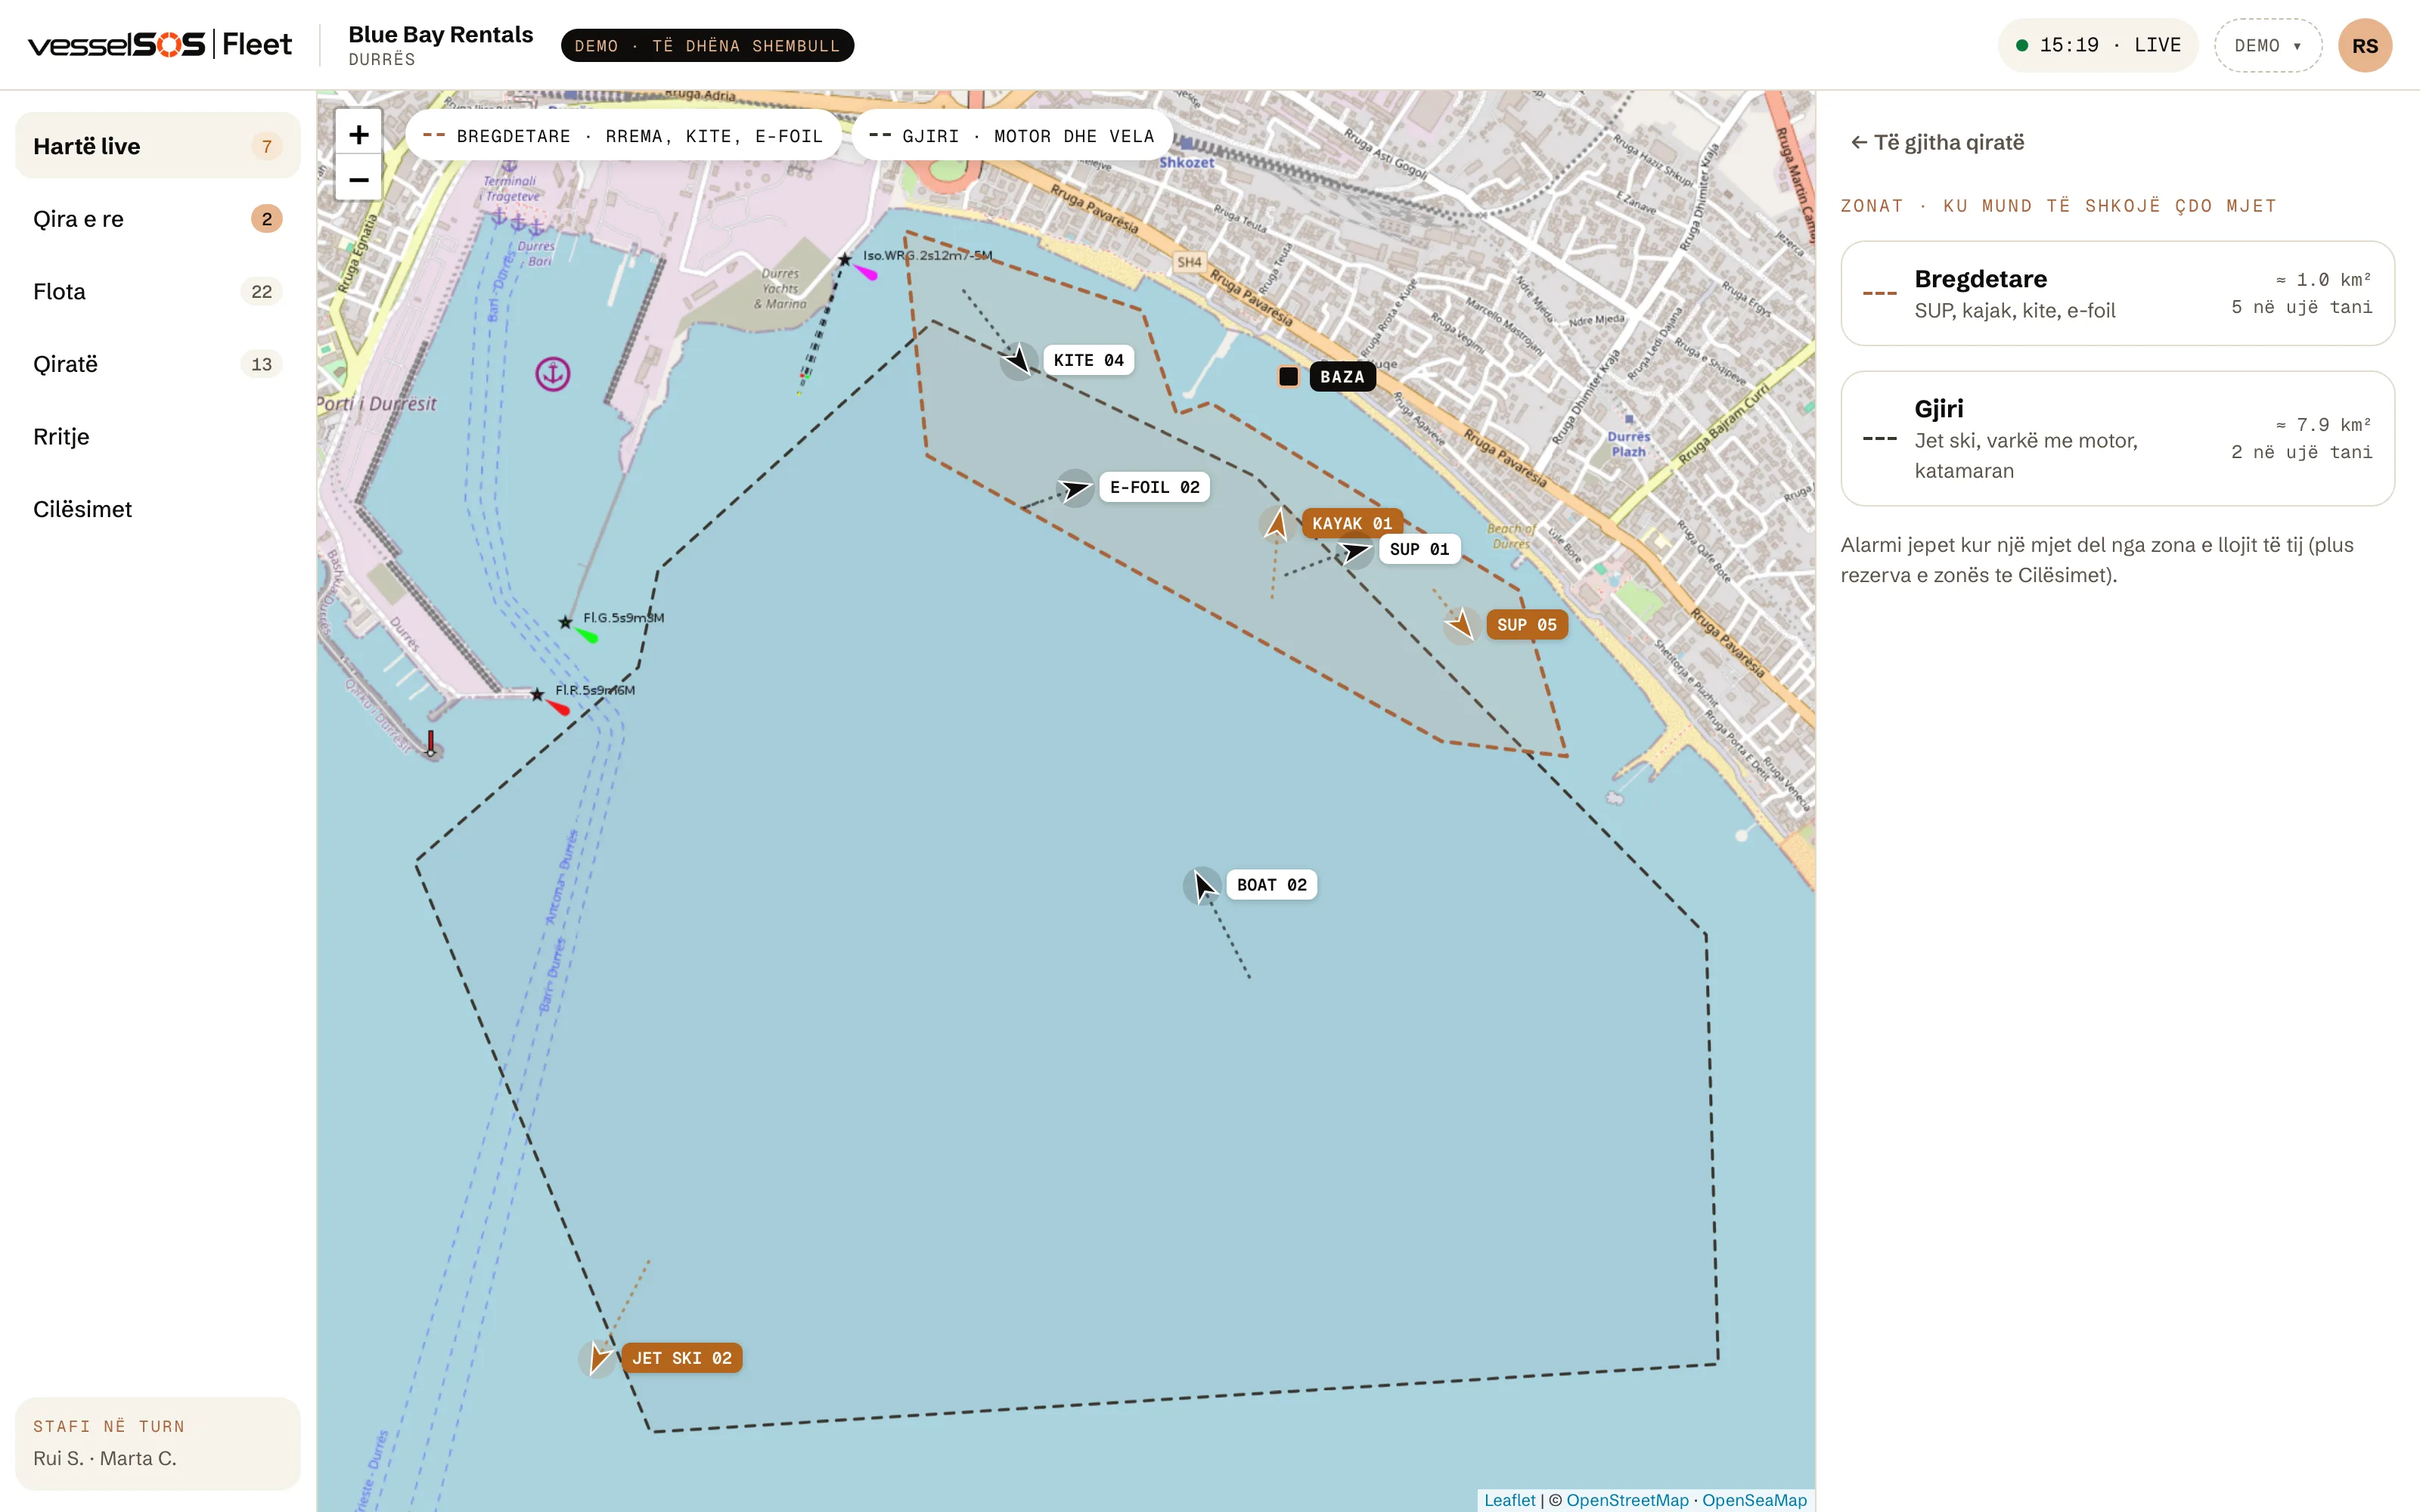This screenshot has width=2420, height=1512.
Task: Click the DEMO · TË DHËNA SHEMBULL badge
Action: (707, 46)
